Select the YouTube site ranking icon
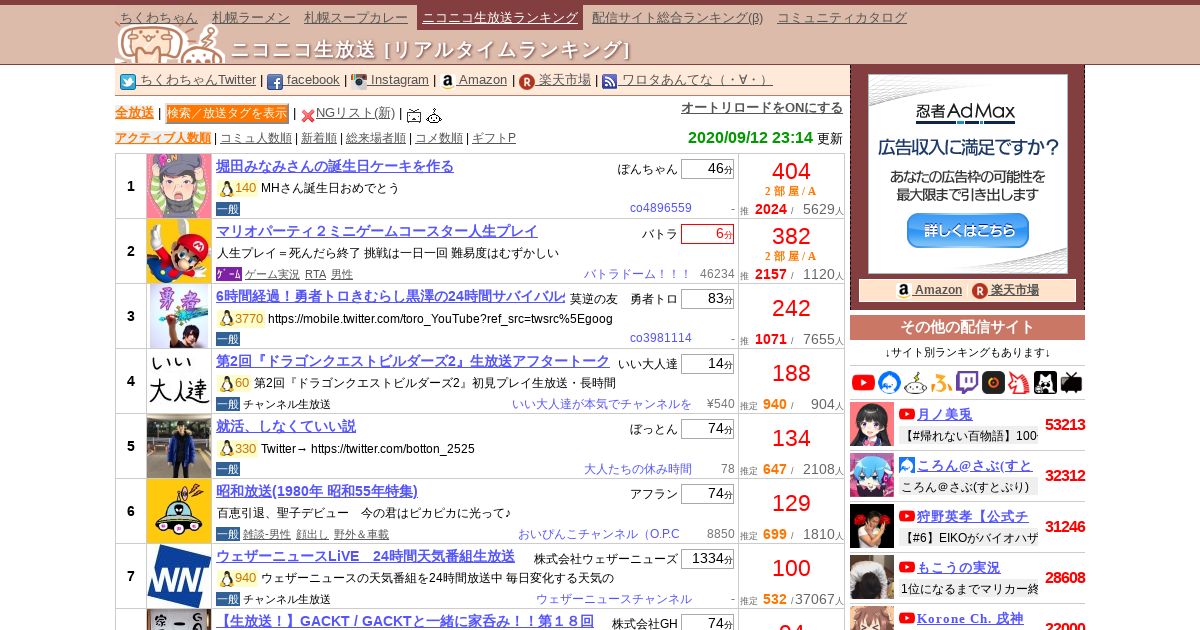Screen dimensions: 1200x630 click(x=863, y=382)
